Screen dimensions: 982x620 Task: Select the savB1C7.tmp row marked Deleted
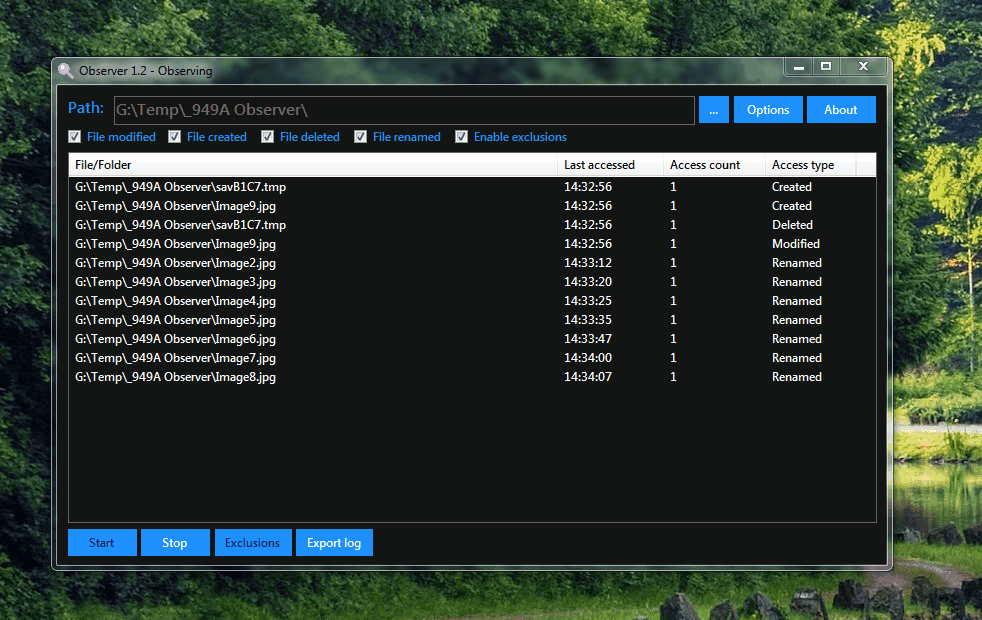(472, 225)
